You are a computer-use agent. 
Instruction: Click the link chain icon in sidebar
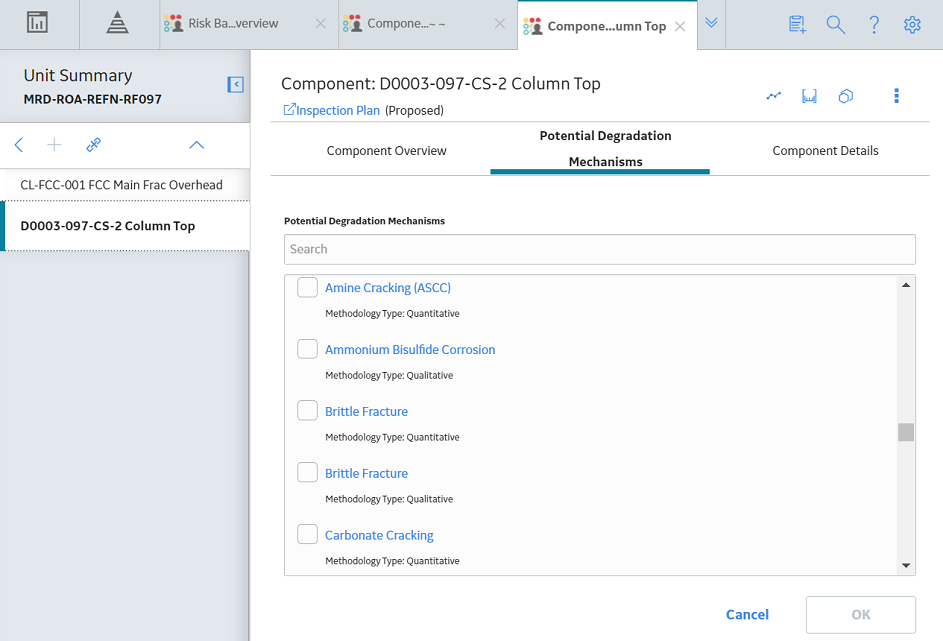click(93, 145)
